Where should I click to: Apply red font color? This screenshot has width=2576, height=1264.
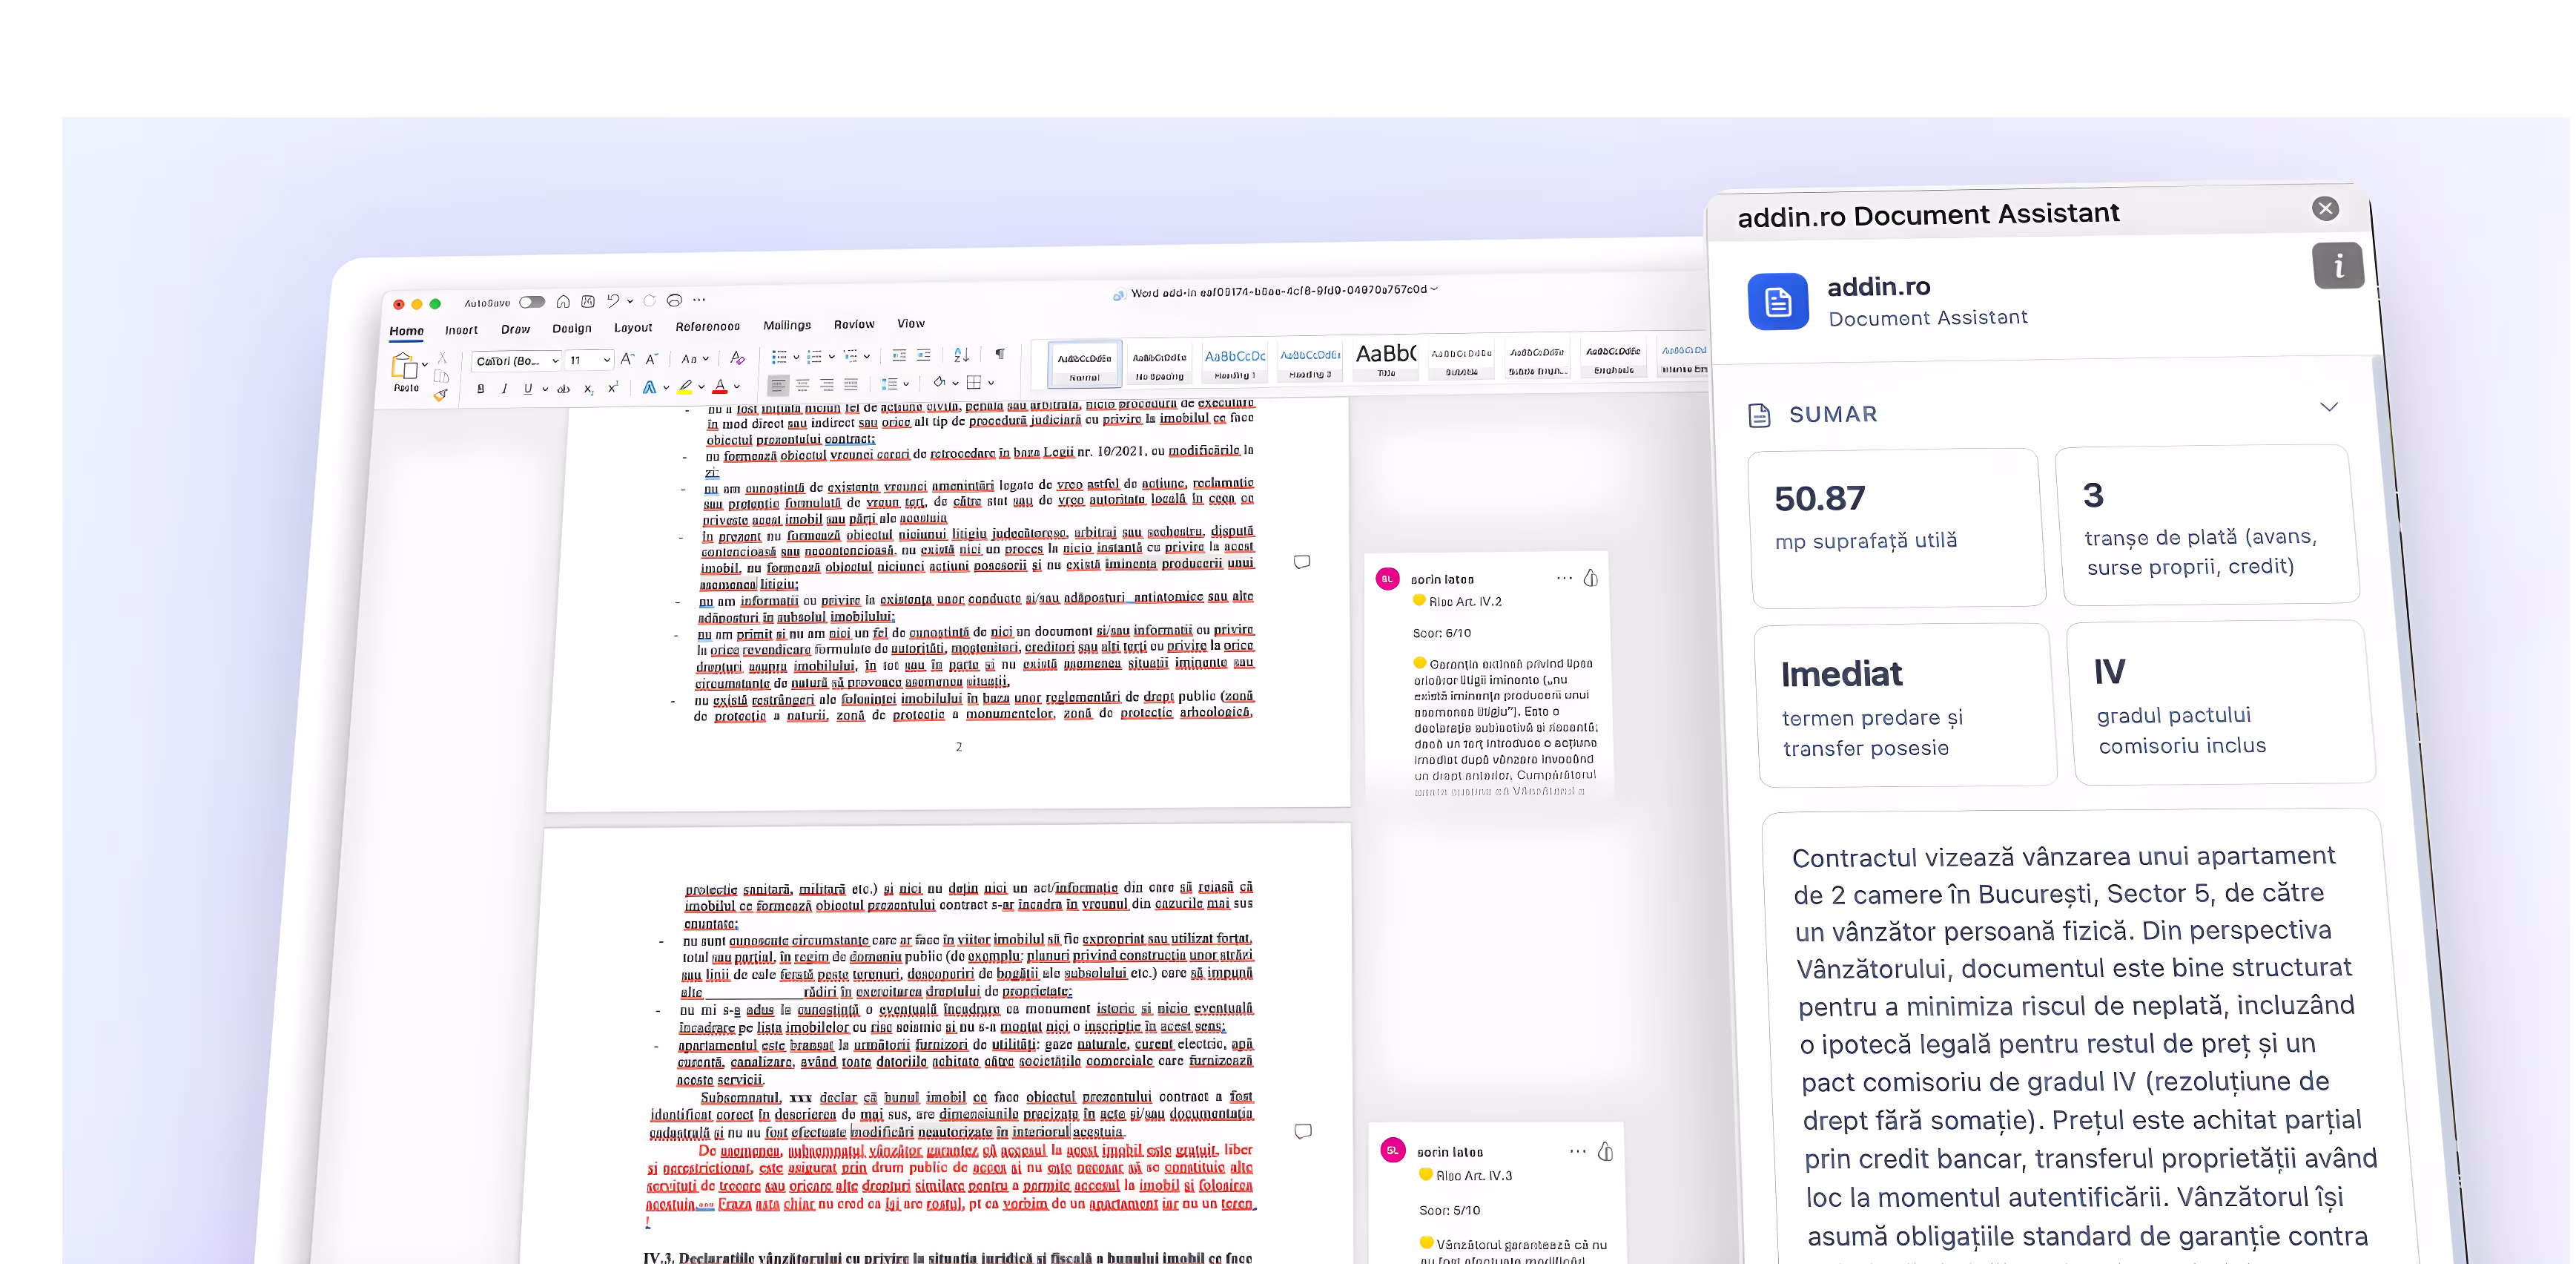[720, 387]
